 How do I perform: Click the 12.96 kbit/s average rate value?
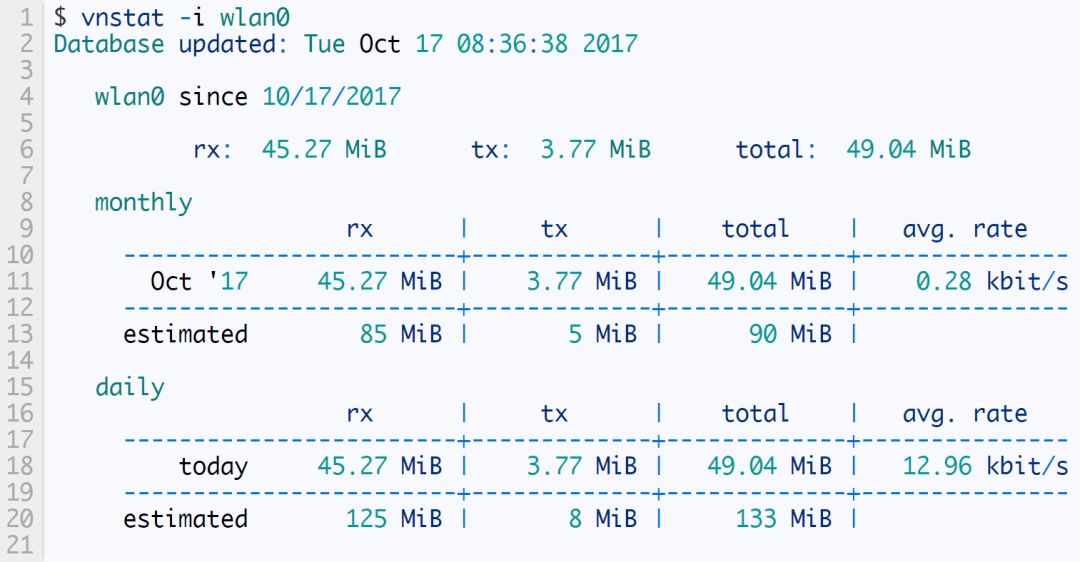click(984, 466)
